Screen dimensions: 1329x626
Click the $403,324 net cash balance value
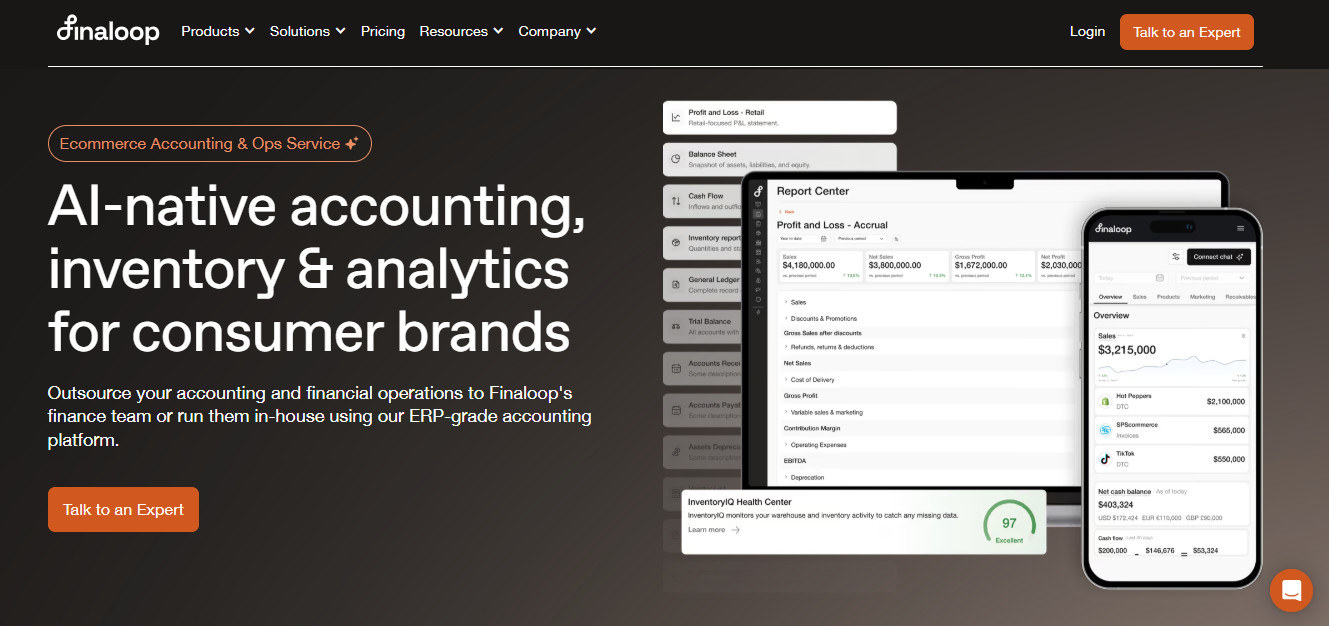point(1116,504)
